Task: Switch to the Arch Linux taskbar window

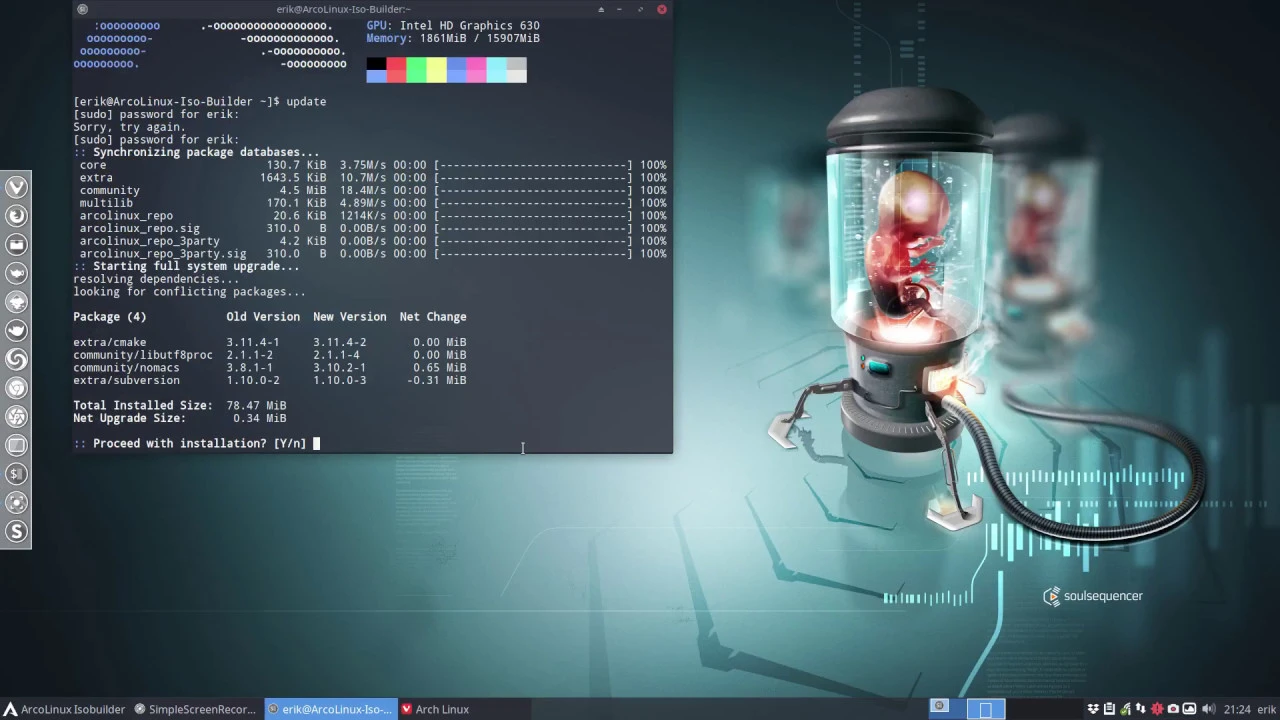Action: 436,709
